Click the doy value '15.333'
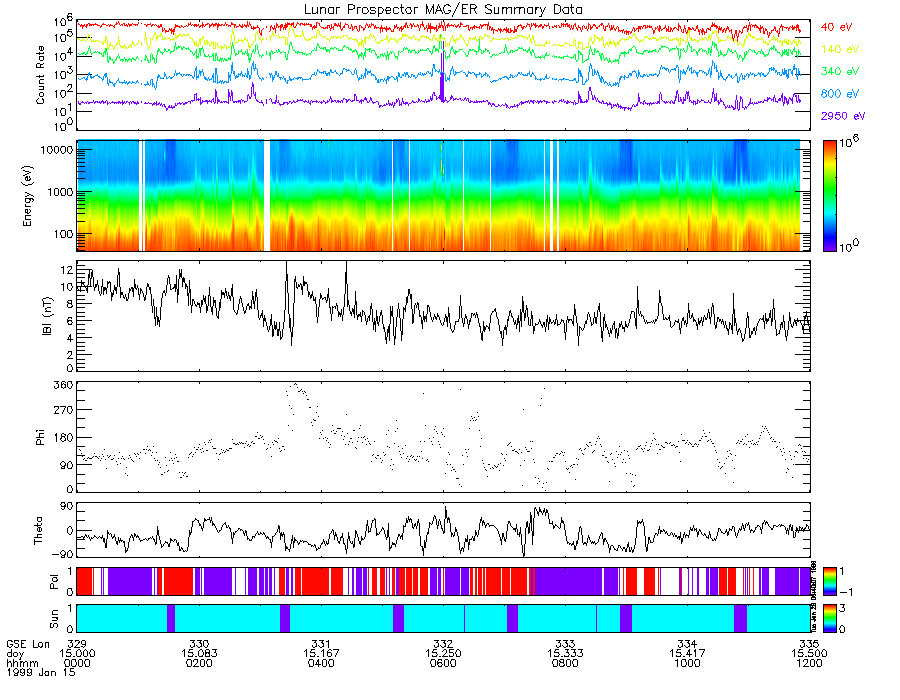Image resolution: width=900 pixels, height=700 pixels. pos(565,654)
